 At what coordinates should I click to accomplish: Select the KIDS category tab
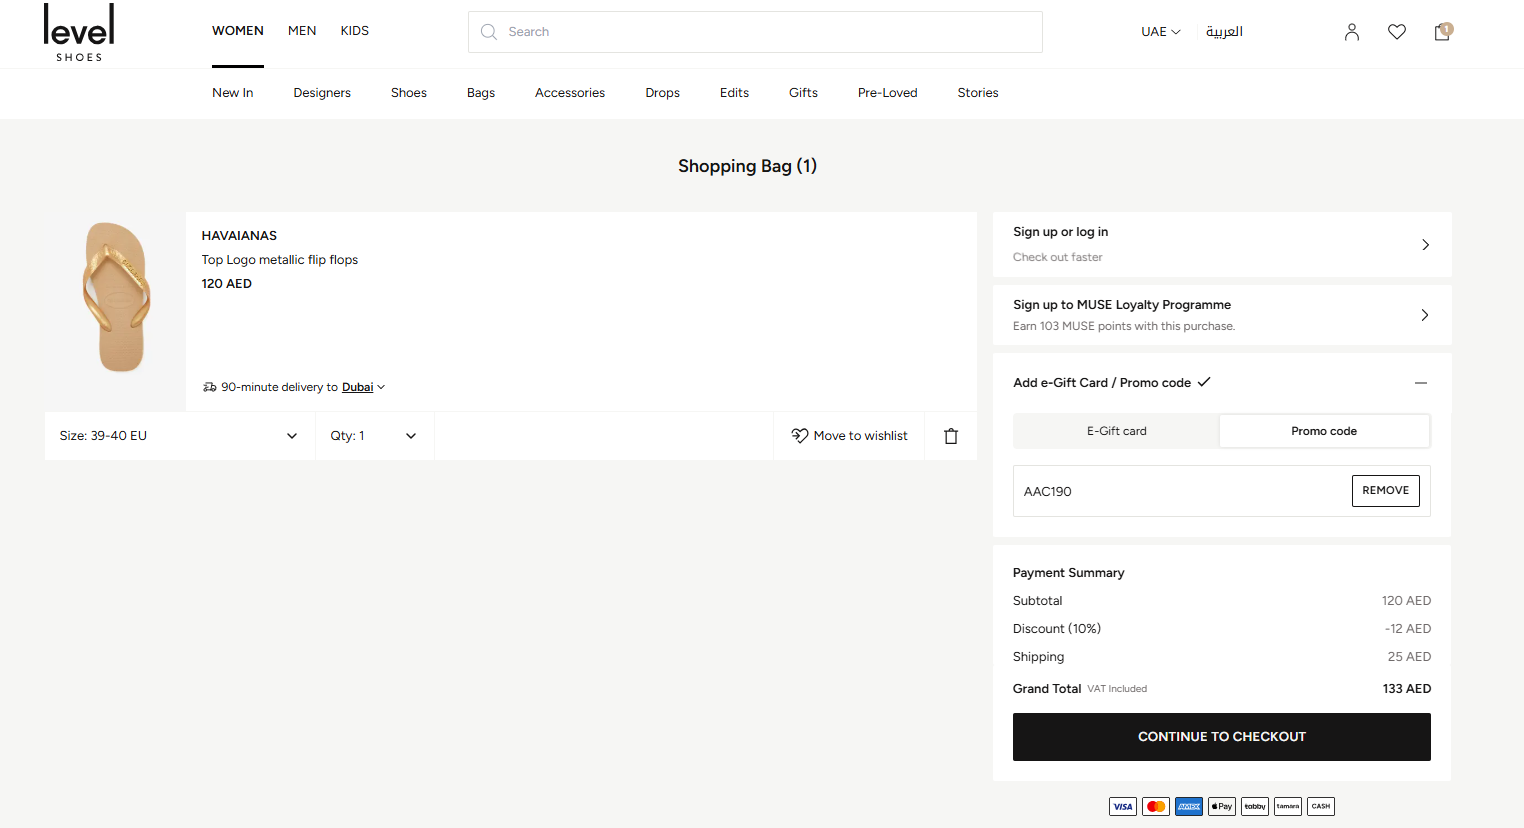click(355, 31)
